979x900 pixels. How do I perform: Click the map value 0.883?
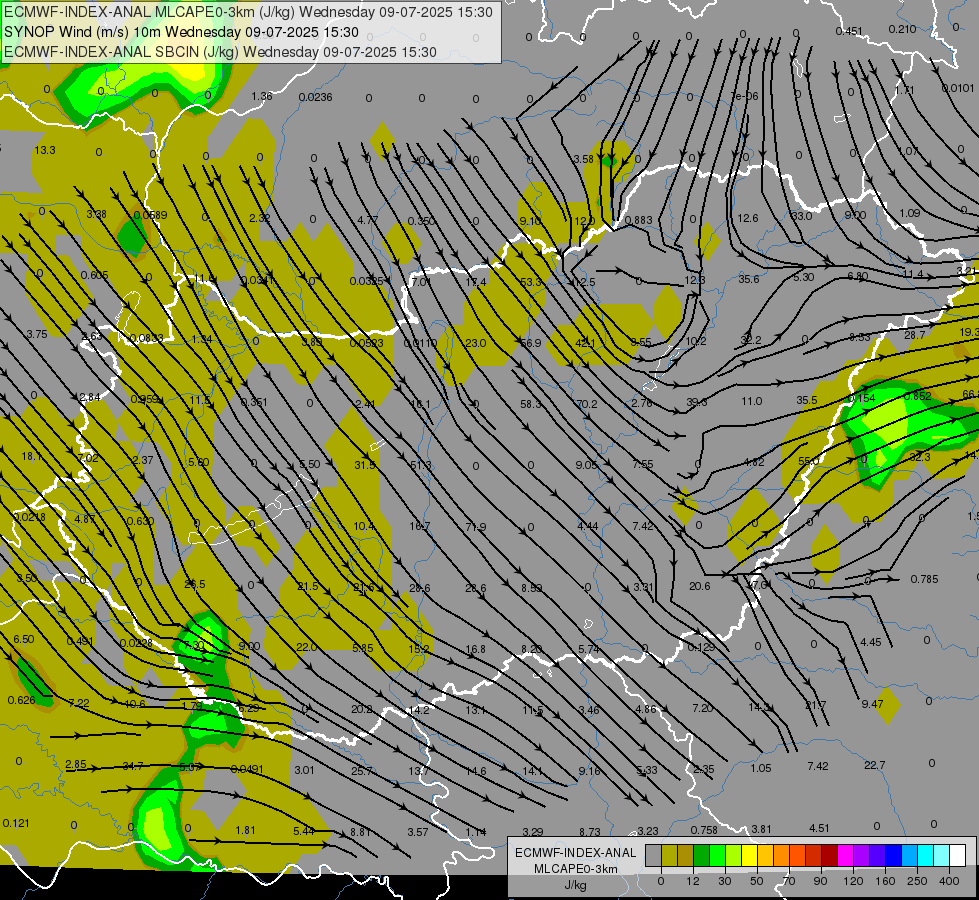(639, 220)
